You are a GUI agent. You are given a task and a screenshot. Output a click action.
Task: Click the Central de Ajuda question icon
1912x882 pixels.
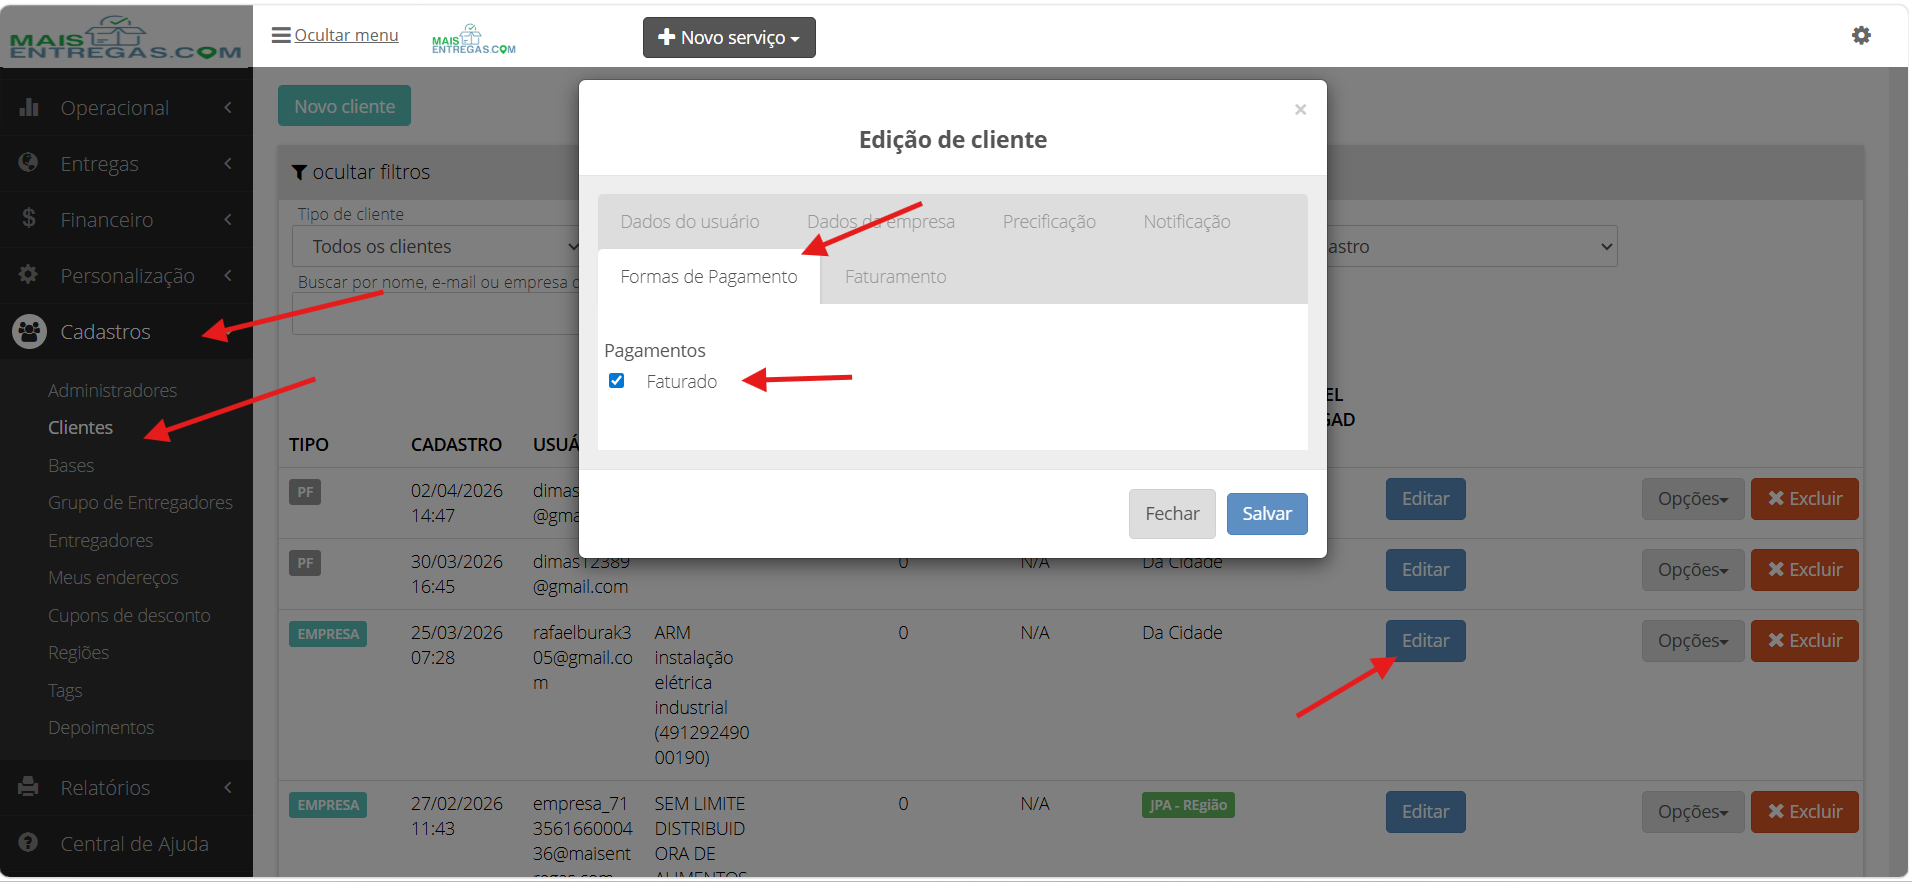tap(29, 843)
